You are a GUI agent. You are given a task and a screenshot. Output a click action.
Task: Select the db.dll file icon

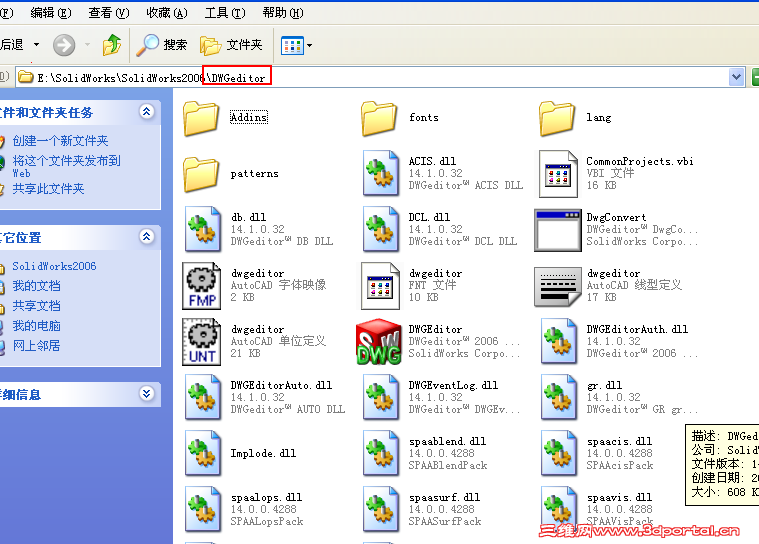click(203, 229)
